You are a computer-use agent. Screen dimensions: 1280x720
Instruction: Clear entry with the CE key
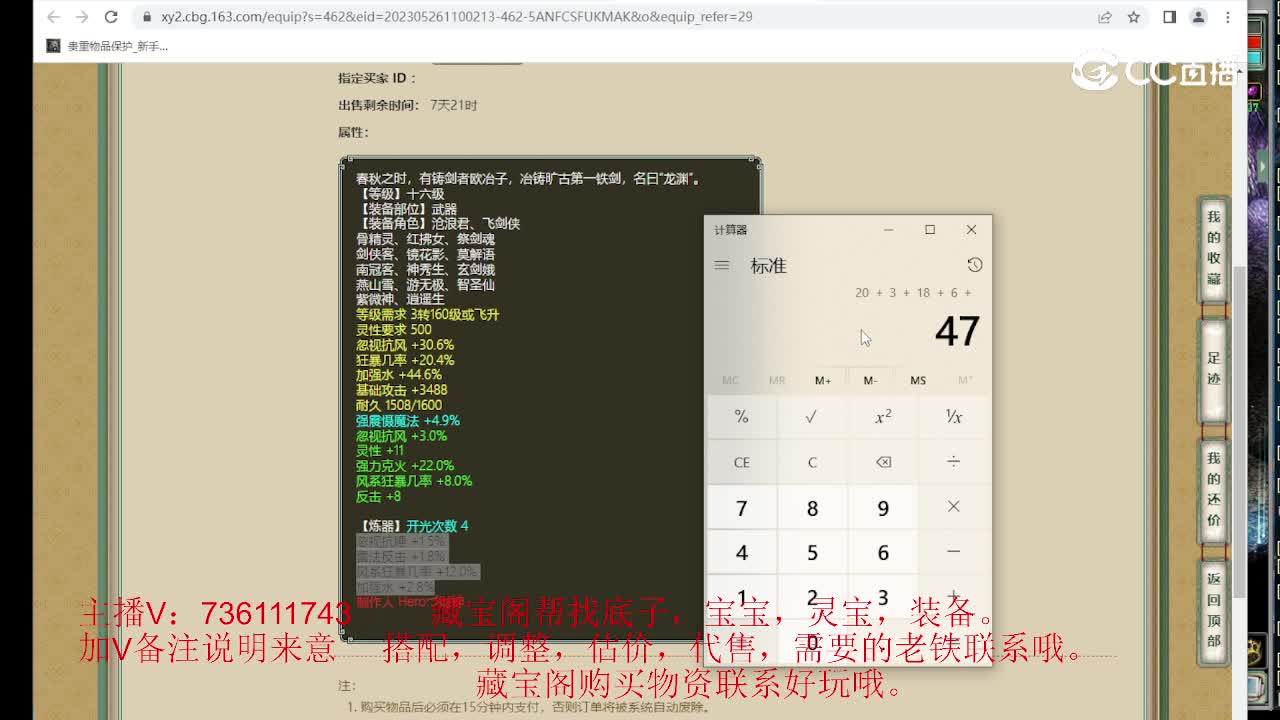[741, 462]
